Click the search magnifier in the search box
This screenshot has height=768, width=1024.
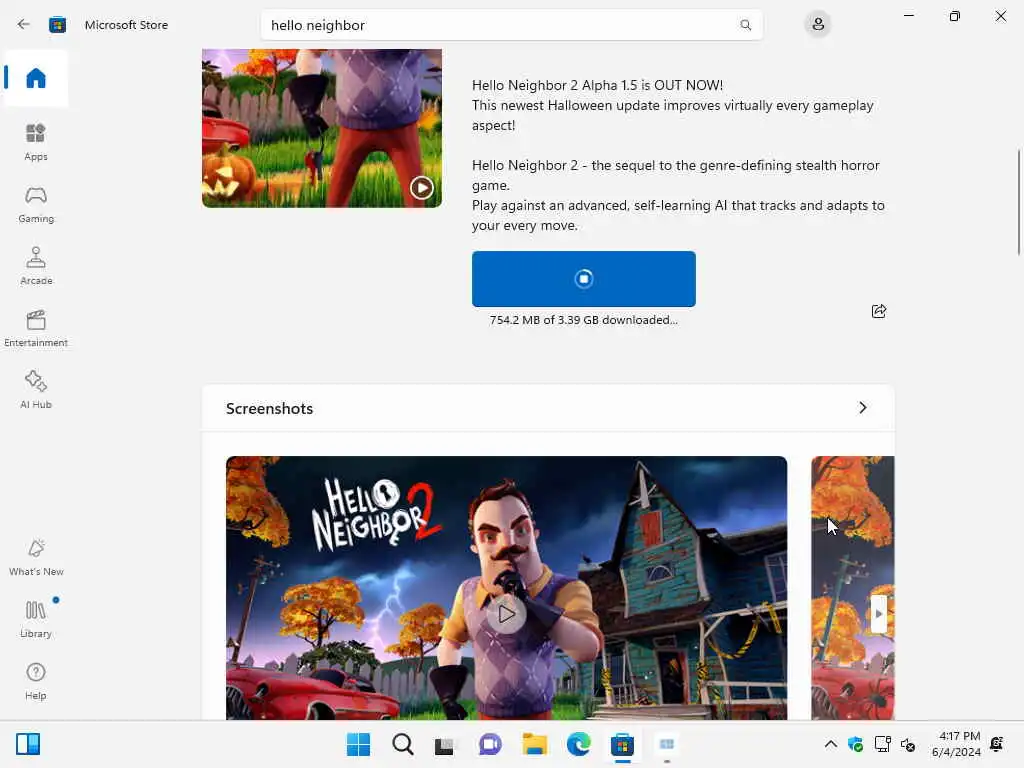point(745,25)
